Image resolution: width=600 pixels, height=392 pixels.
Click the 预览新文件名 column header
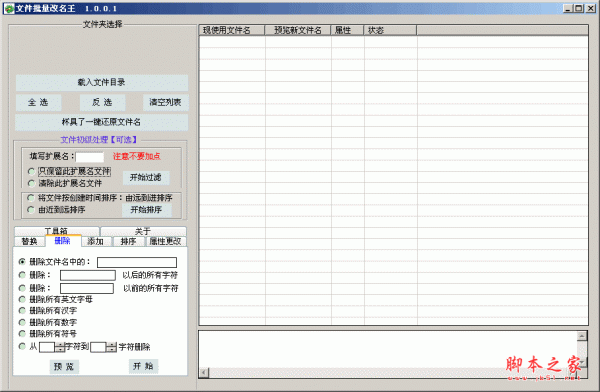(x=298, y=30)
